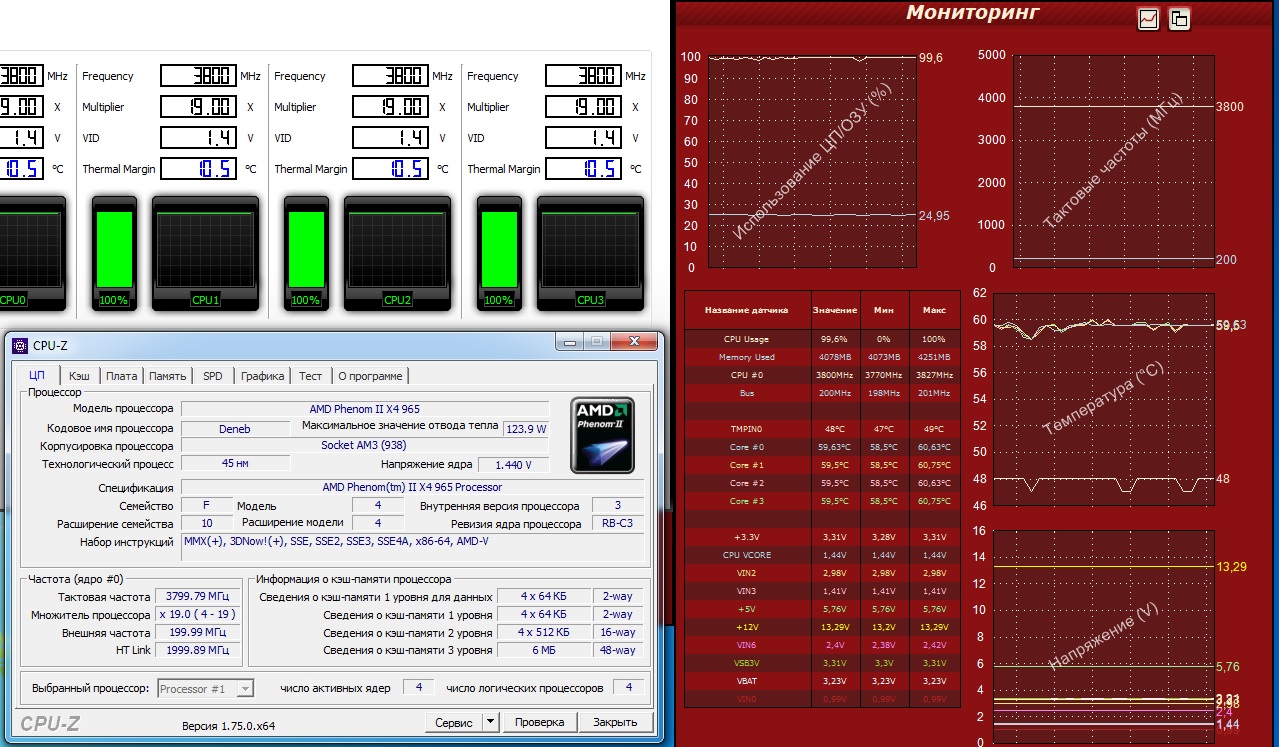Click the CPU VCORE voltage row

822,554
